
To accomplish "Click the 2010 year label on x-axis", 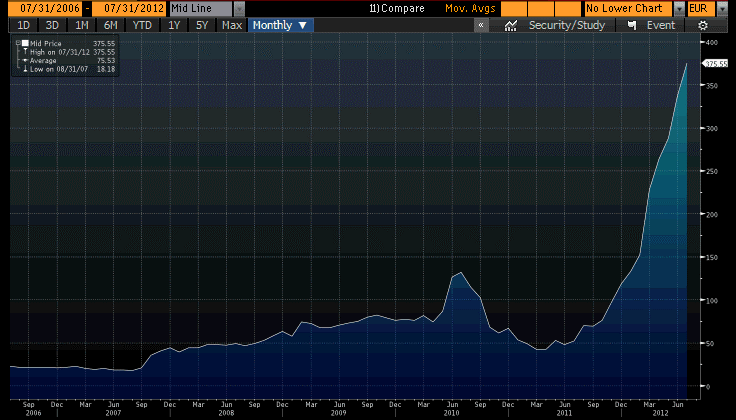I will pyautogui.click(x=451, y=413).
